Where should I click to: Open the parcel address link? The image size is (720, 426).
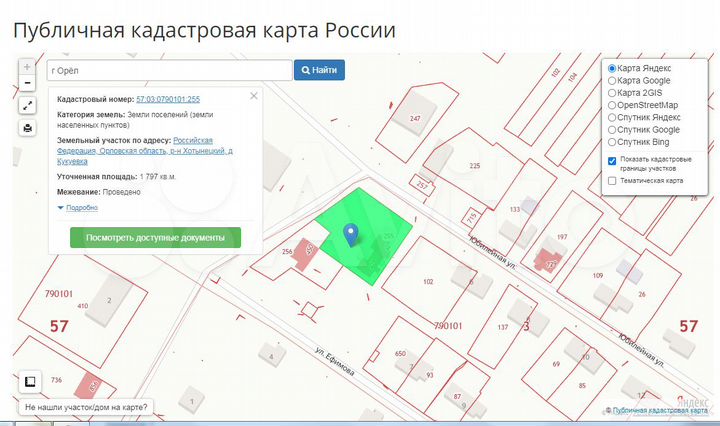[145, 151]
